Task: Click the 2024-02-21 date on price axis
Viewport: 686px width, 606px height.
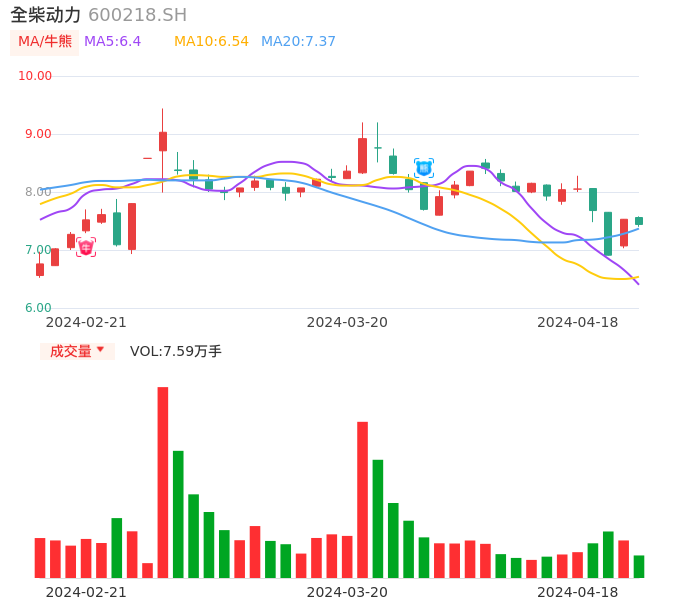Action: tap(86, 322)
